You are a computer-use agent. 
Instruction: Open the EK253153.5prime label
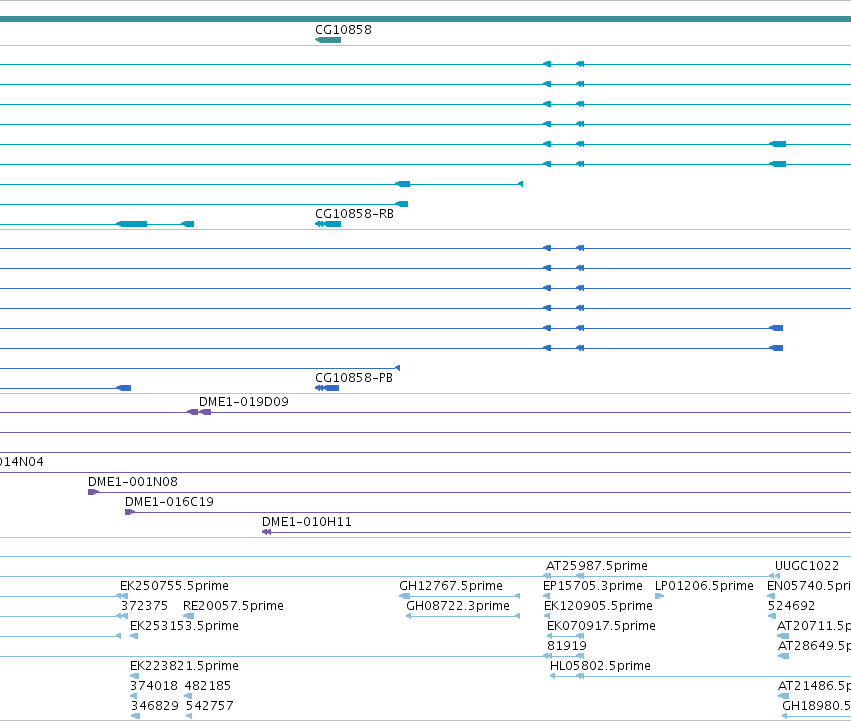pyautogui.click(x=185, y=626)
